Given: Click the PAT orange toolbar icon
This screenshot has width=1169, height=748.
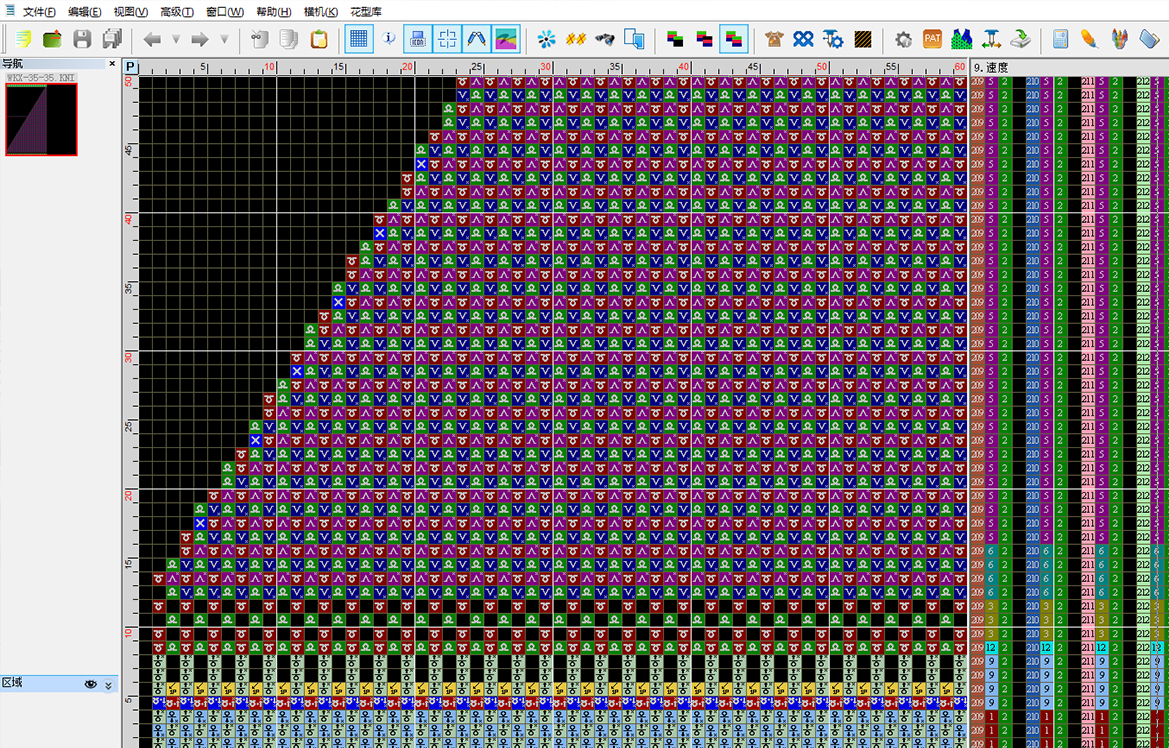Looking at the screenshot, I should click(932, 39).
